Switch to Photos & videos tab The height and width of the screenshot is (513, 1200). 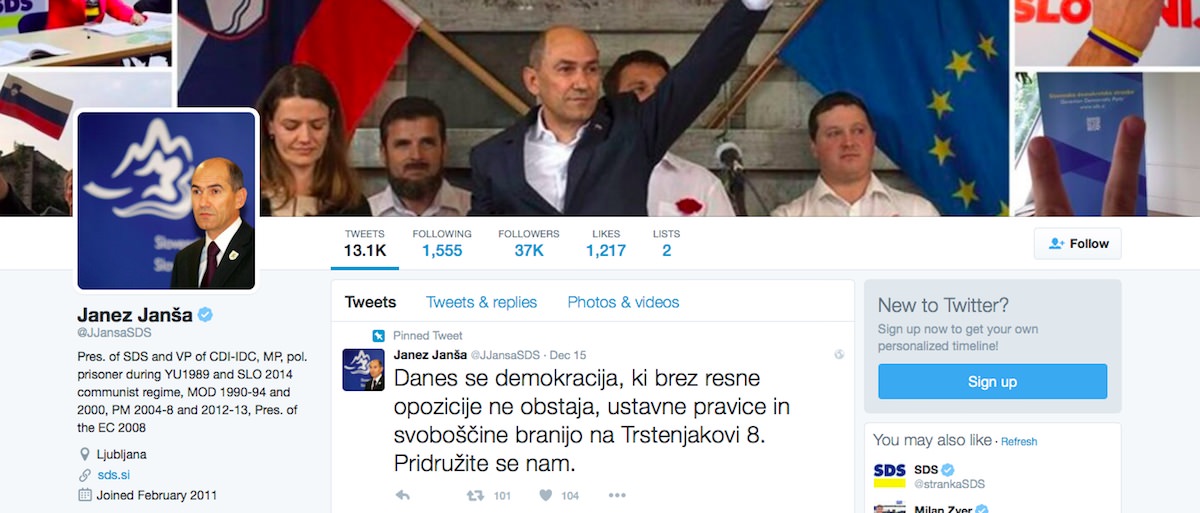(623, 302)
